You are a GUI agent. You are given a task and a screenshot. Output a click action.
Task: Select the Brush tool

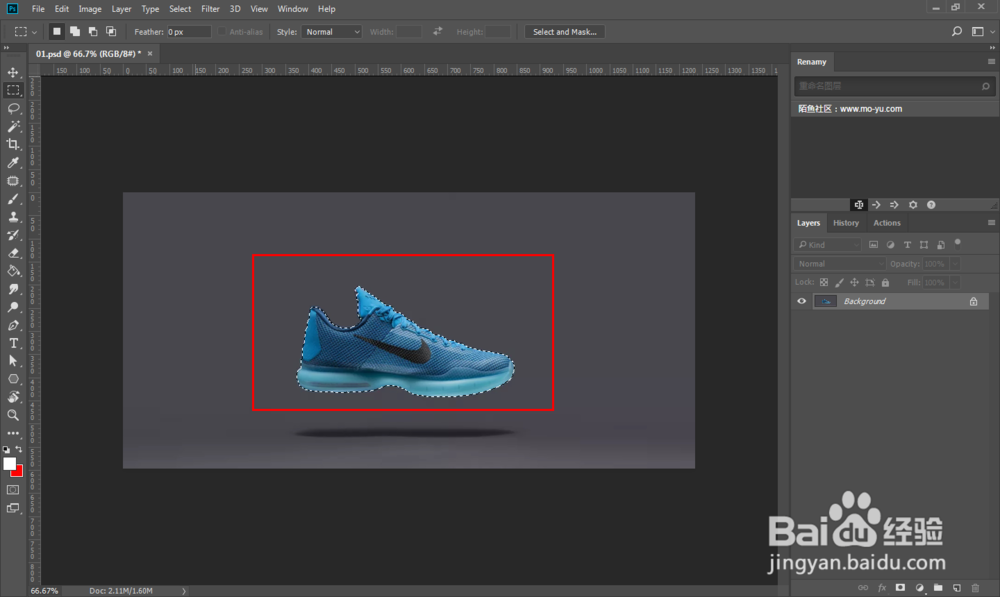pyautogui.click(x=13, y=199)
